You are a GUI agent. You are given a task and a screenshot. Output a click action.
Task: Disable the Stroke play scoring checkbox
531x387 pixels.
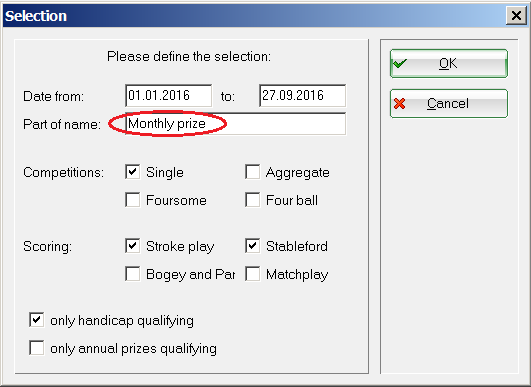click(x=132, y=246)
